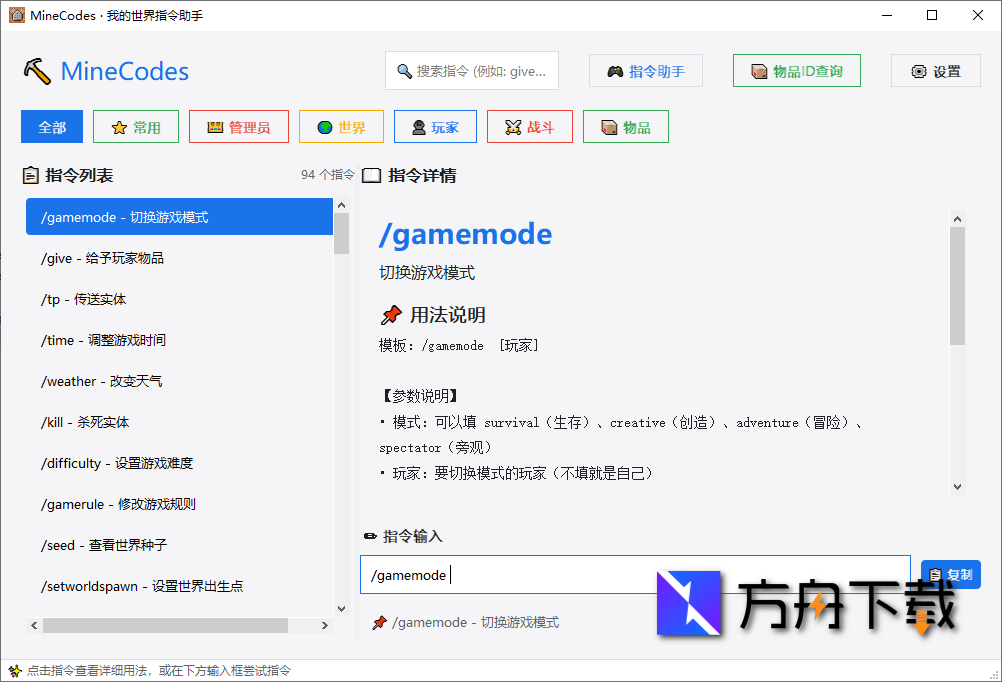Switch to the 世界 category tab

point(341,126)
